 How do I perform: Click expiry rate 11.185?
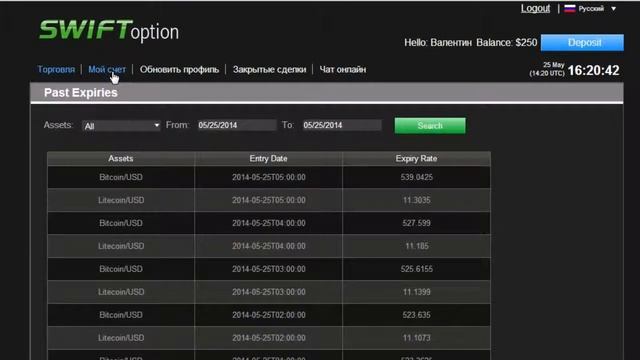pos(416,246)
